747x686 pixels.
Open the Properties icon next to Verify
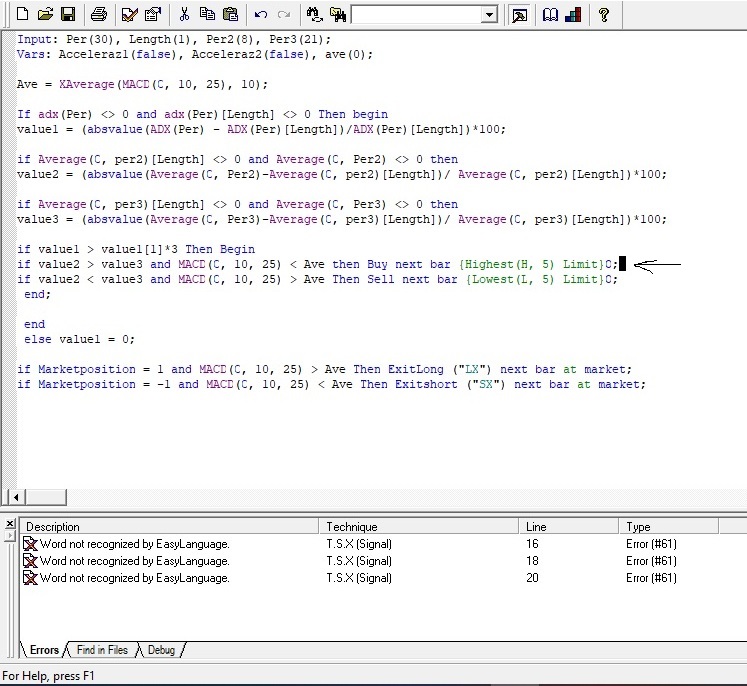pyautogui.click(x=152, y=14)
